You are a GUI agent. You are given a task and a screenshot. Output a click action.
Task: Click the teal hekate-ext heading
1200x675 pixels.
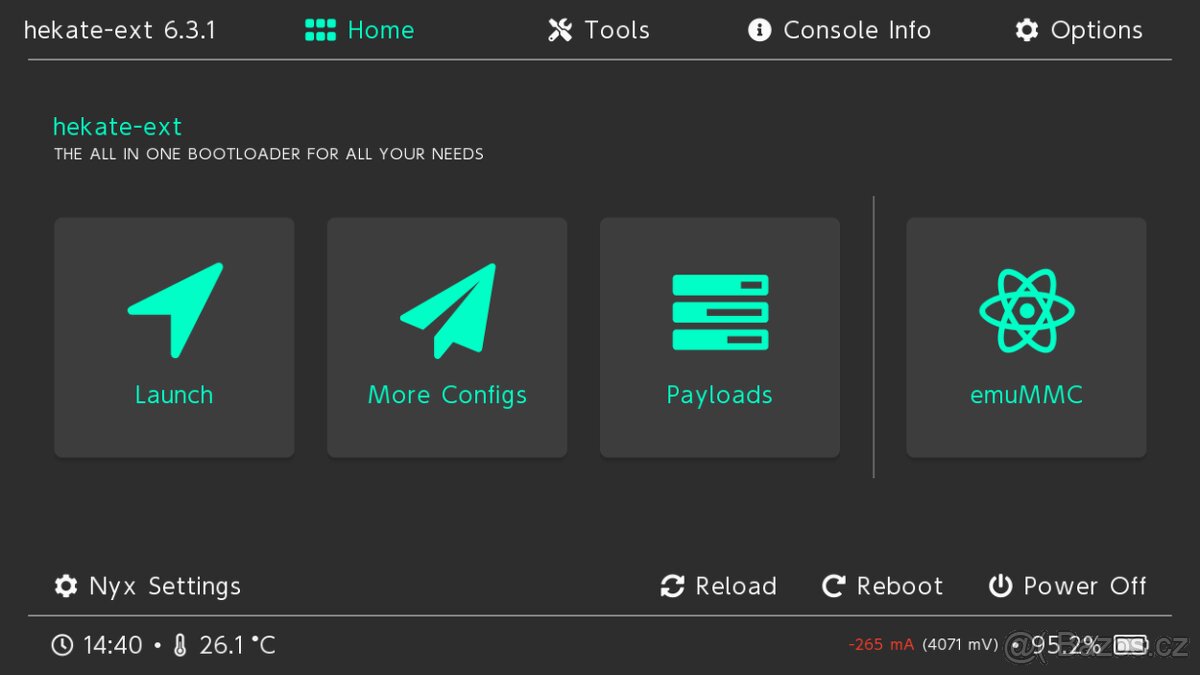coord(117,127)
